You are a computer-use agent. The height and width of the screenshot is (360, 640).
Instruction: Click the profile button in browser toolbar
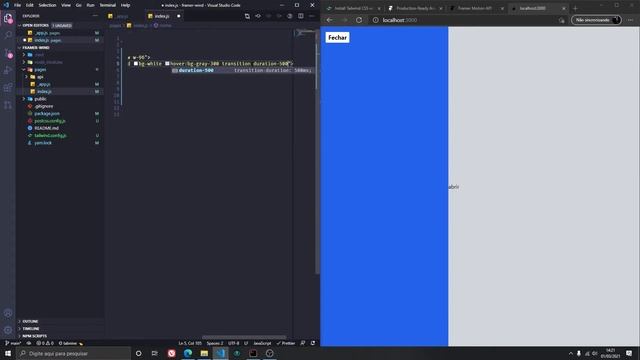coord(596,20)
